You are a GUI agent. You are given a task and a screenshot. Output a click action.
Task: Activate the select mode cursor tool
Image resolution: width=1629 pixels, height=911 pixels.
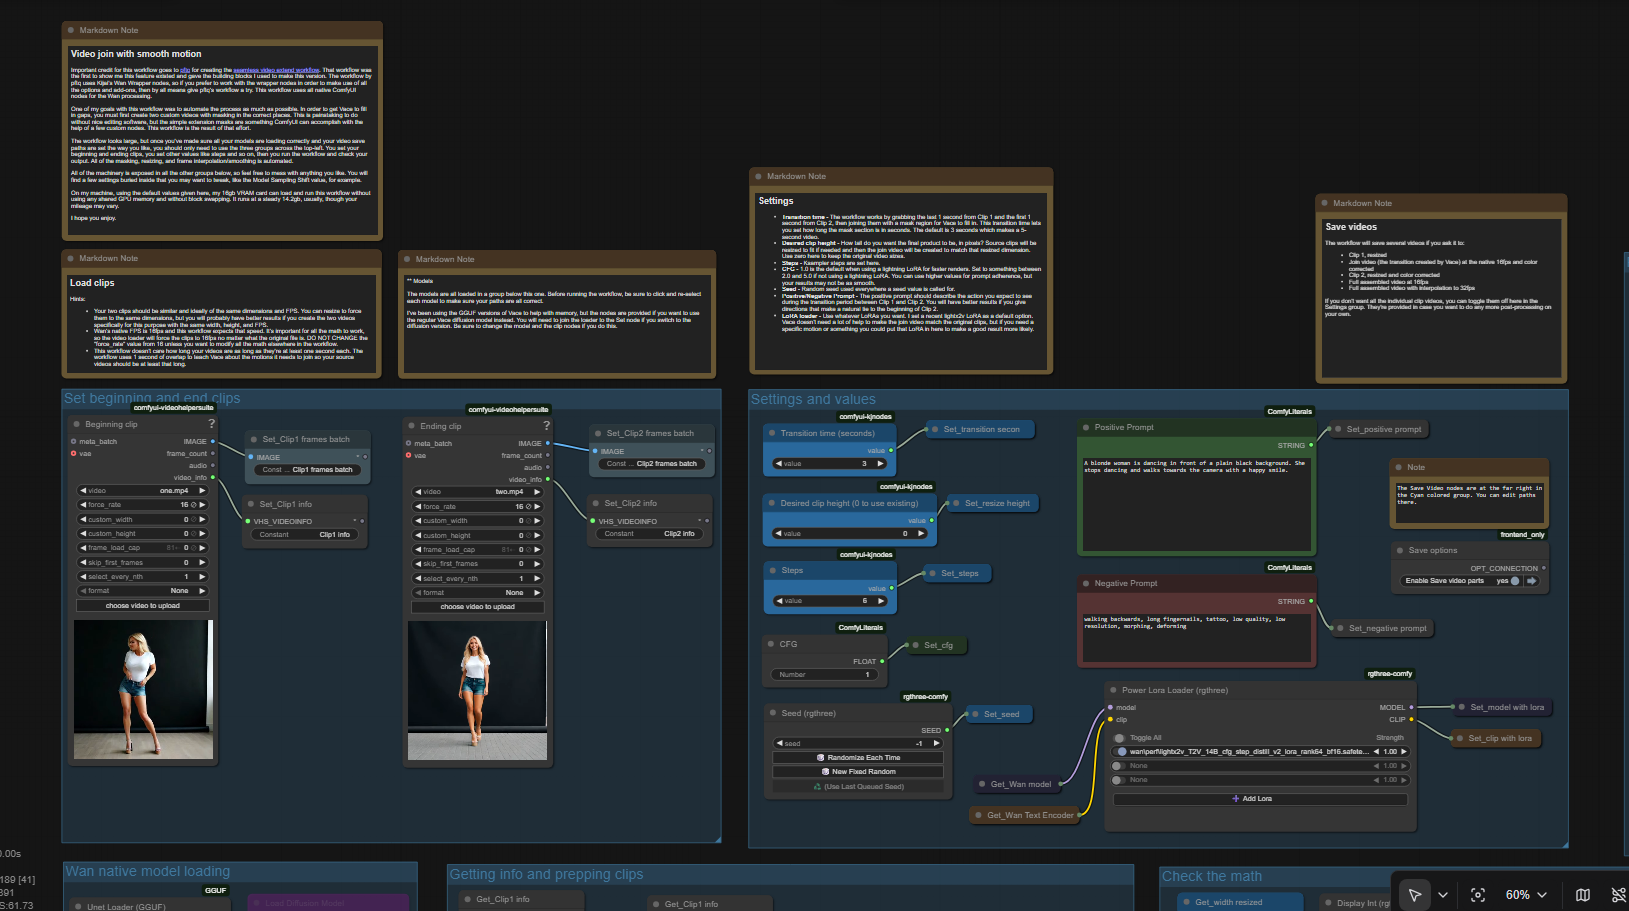(1414, 895)
